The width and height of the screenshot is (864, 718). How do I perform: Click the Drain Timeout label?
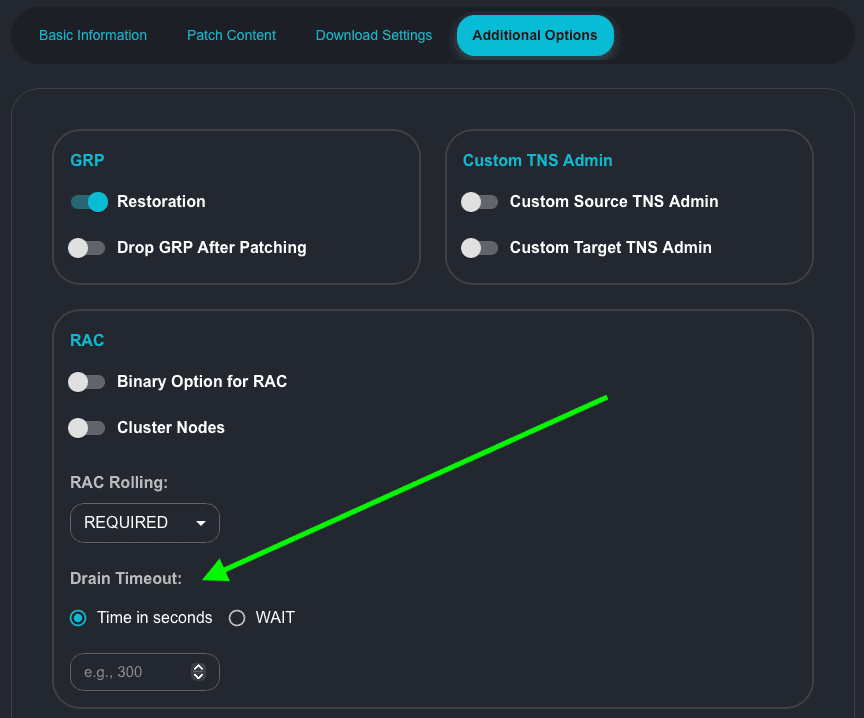tap(126, 578)
